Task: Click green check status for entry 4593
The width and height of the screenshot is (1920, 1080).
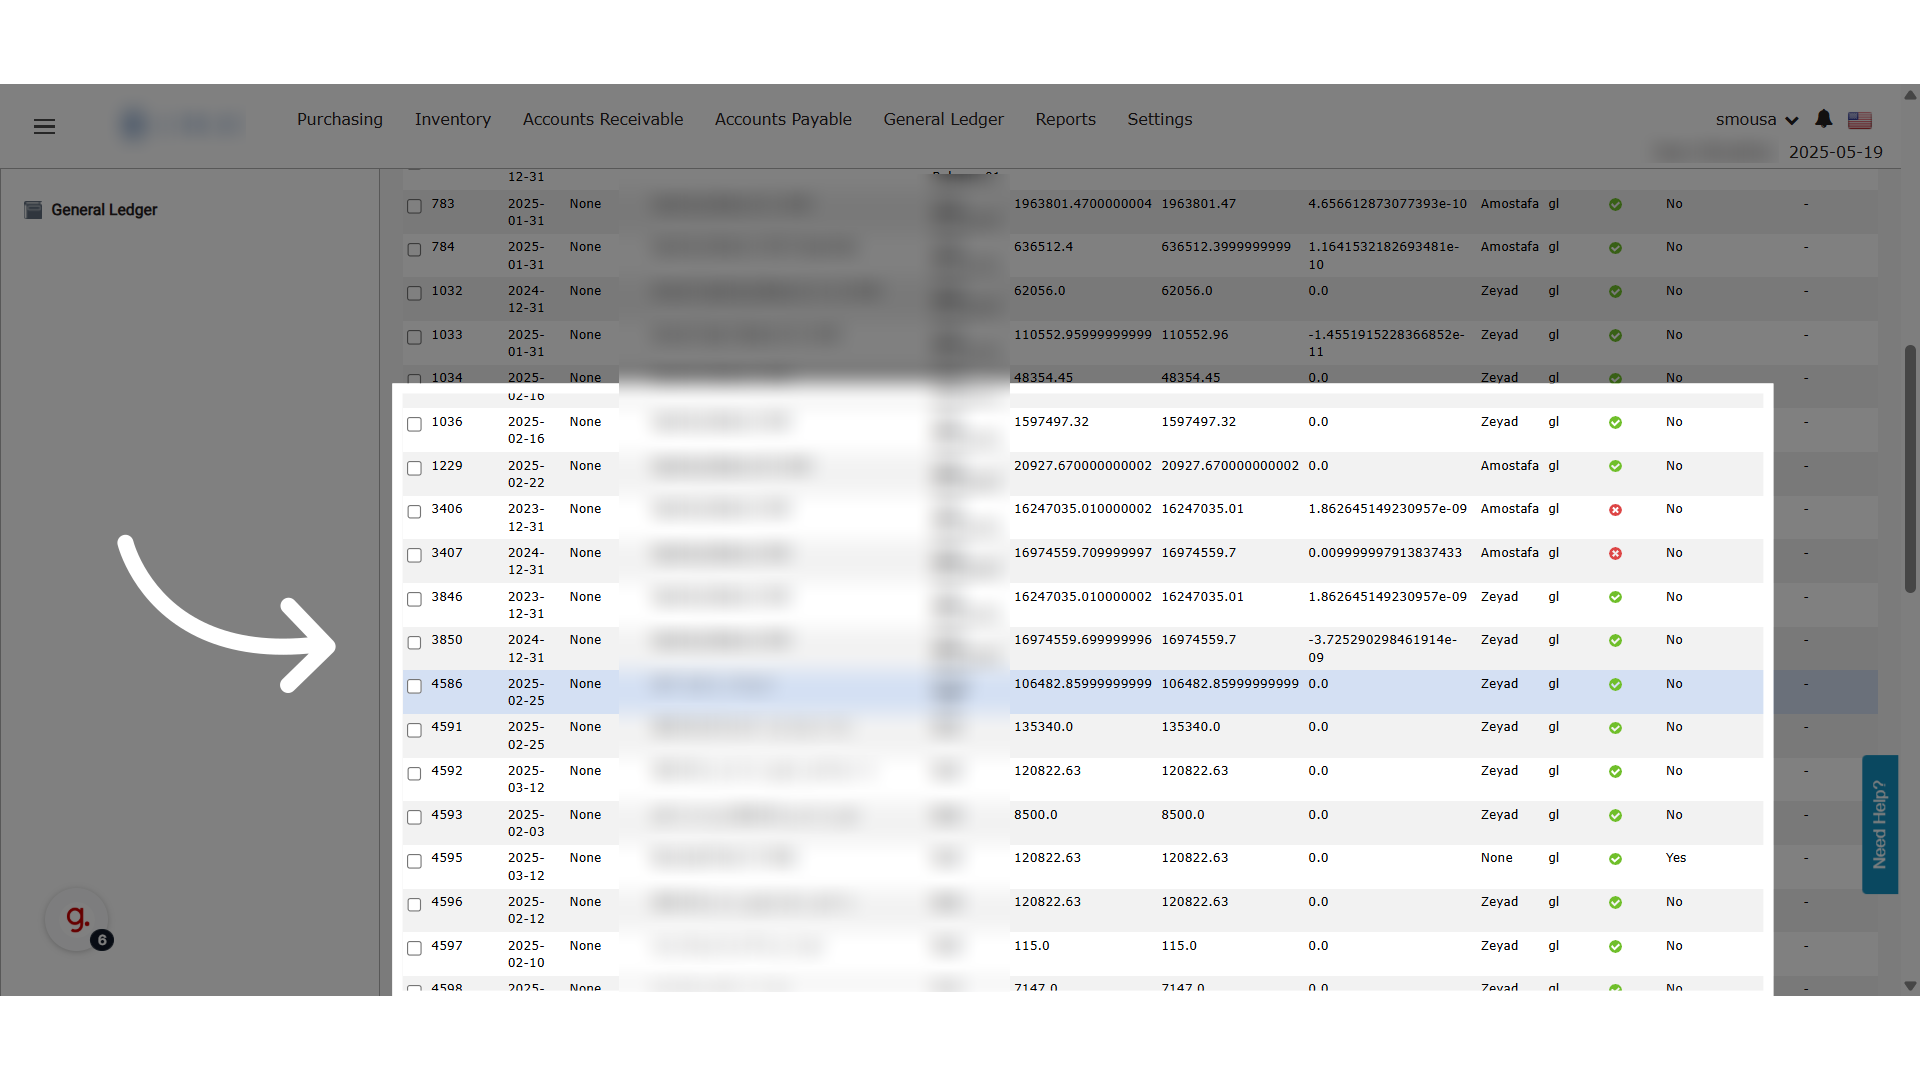Action: [1615, 816]
